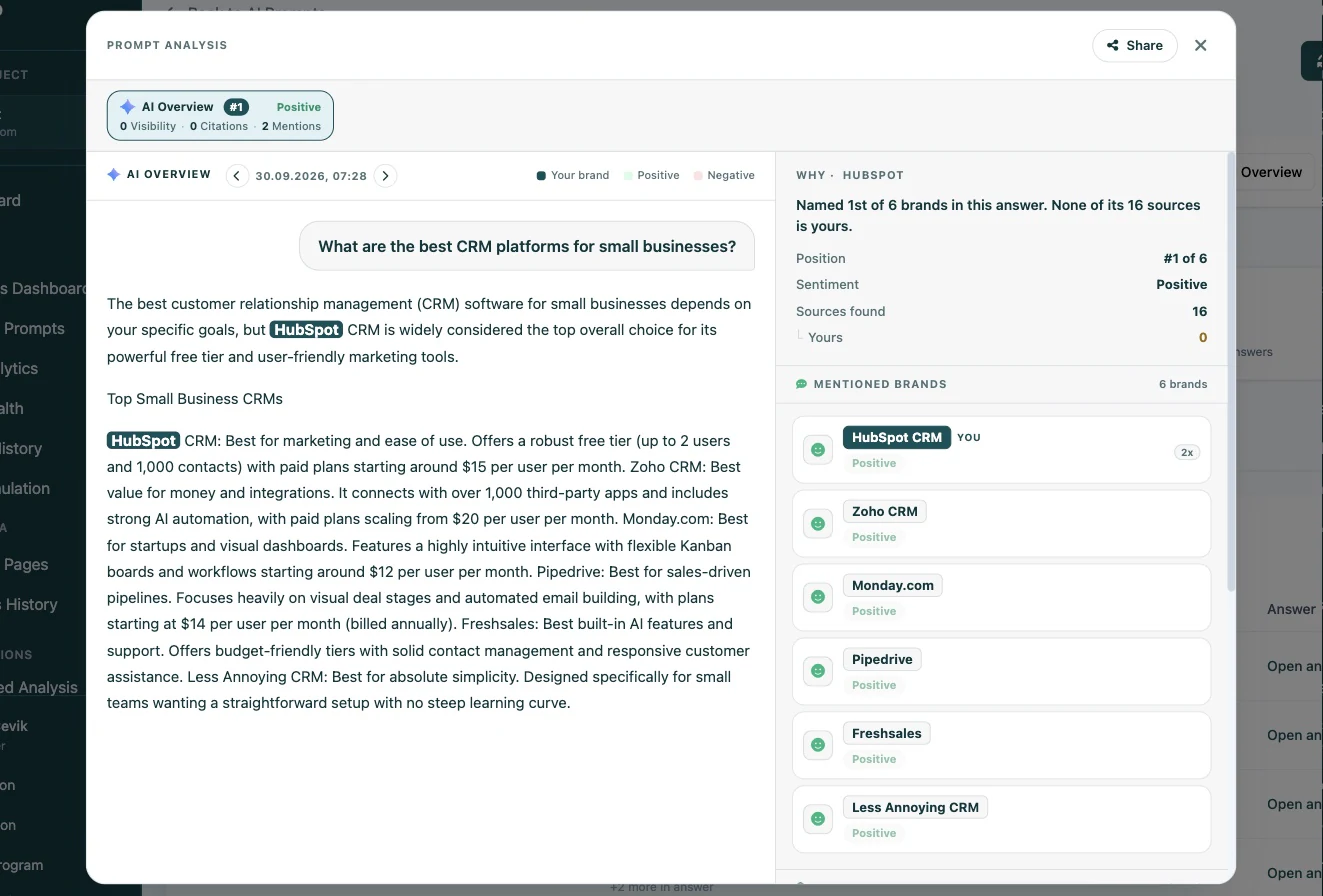Click the HubSpot highlight before "CRM: Best for marketing"
The height and width of the screenshot is (896, 1323).
click(x=143, y=441)
